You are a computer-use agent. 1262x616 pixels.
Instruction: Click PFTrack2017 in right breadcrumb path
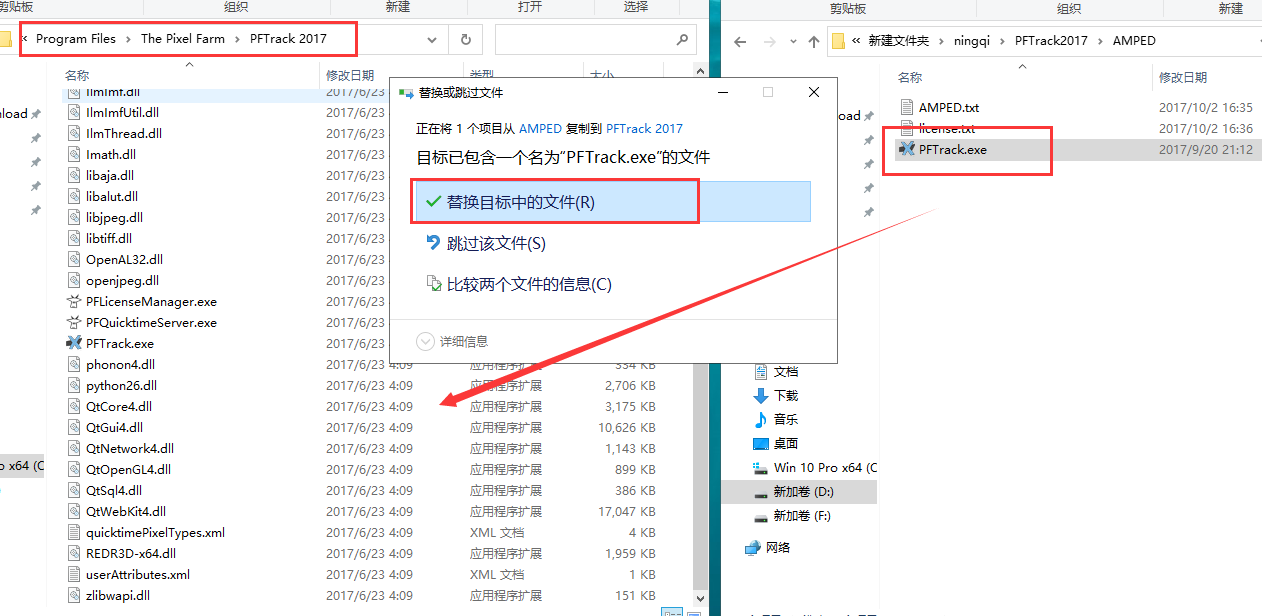1051,41
